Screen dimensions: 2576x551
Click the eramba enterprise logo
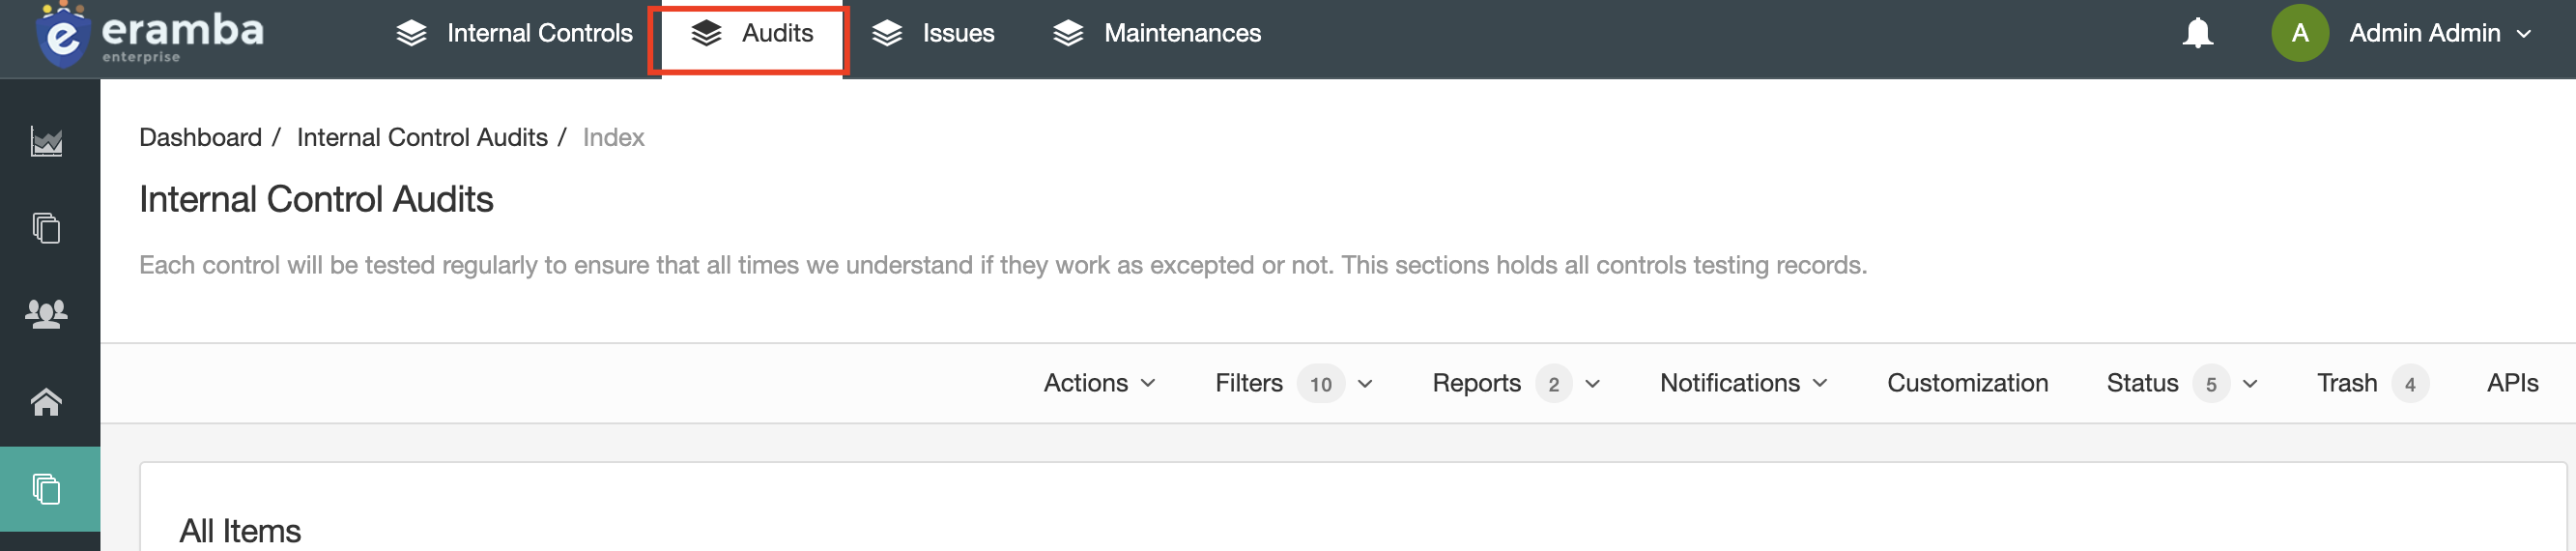[150, 36]
